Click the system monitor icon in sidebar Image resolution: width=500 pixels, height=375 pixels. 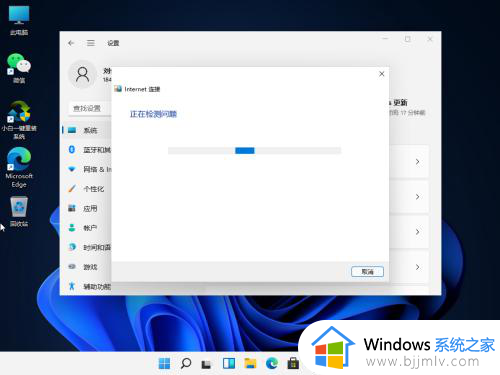(x=72, y=130)
